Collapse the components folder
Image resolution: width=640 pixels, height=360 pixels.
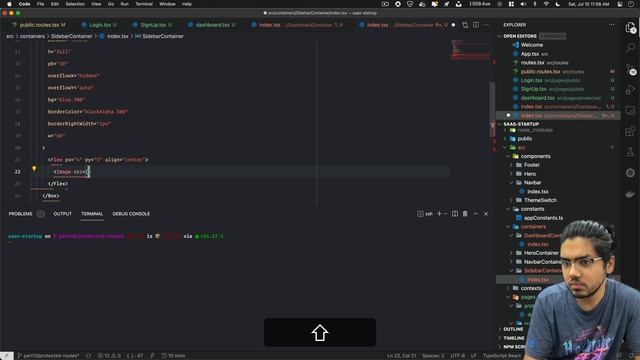pyautogui.click(x=535, y=156)
